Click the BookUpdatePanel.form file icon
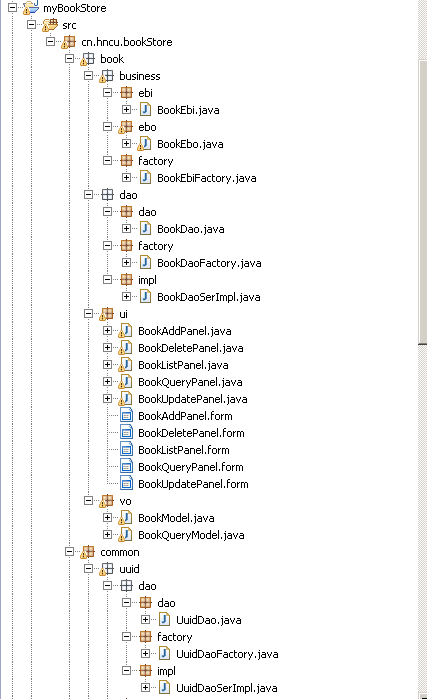 [x=127, y=483]
